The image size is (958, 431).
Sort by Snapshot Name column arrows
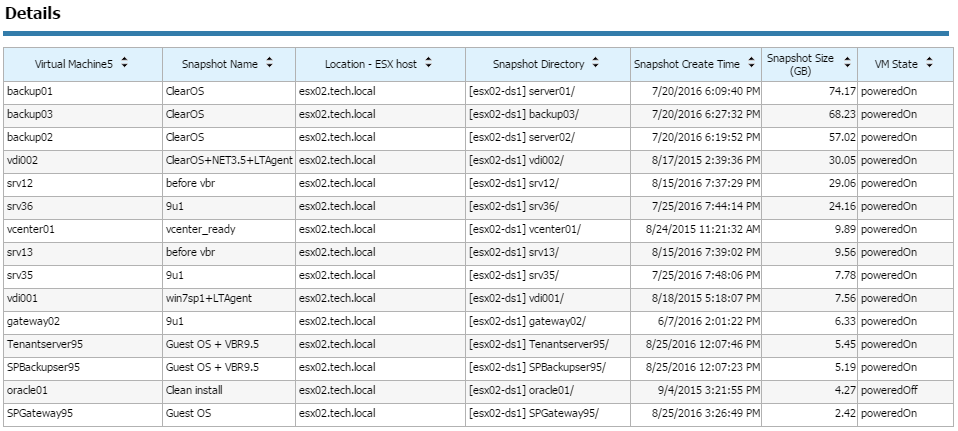click(x=269, y=63)
